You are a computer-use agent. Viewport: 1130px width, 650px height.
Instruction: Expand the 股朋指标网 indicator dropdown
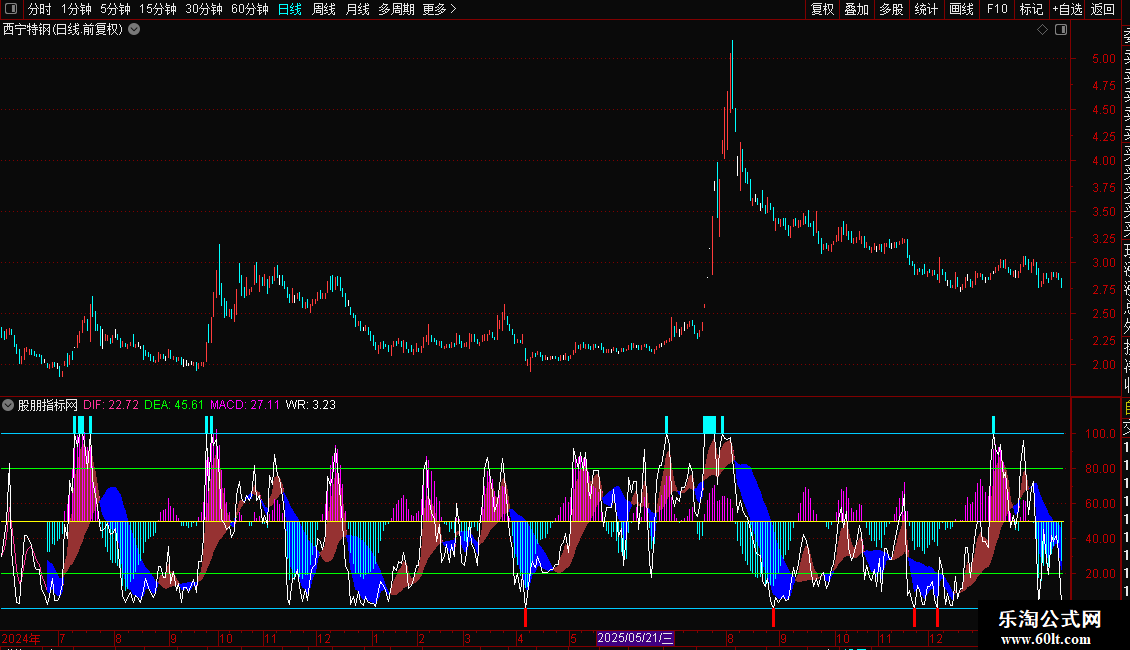click(x=8, y=405)
